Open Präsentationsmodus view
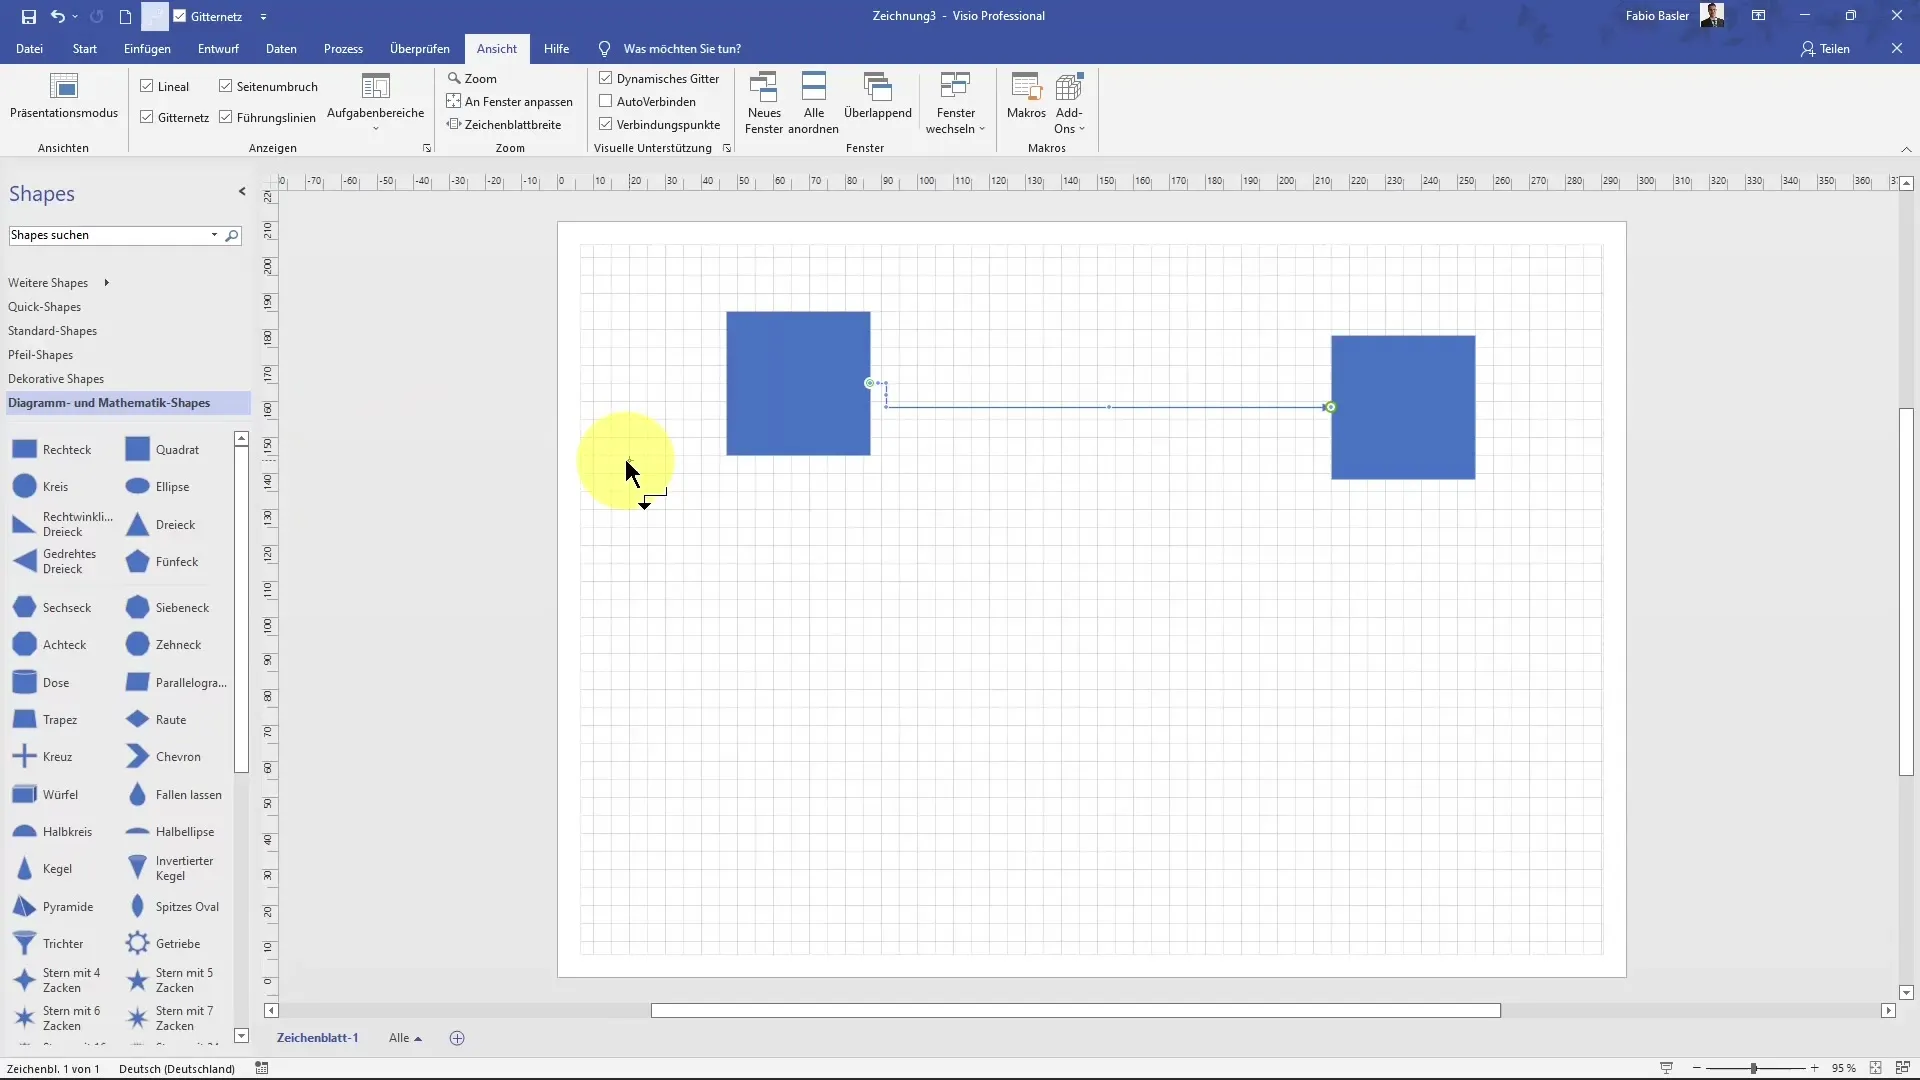The image size is (1920, 1080). pos(64,96)
